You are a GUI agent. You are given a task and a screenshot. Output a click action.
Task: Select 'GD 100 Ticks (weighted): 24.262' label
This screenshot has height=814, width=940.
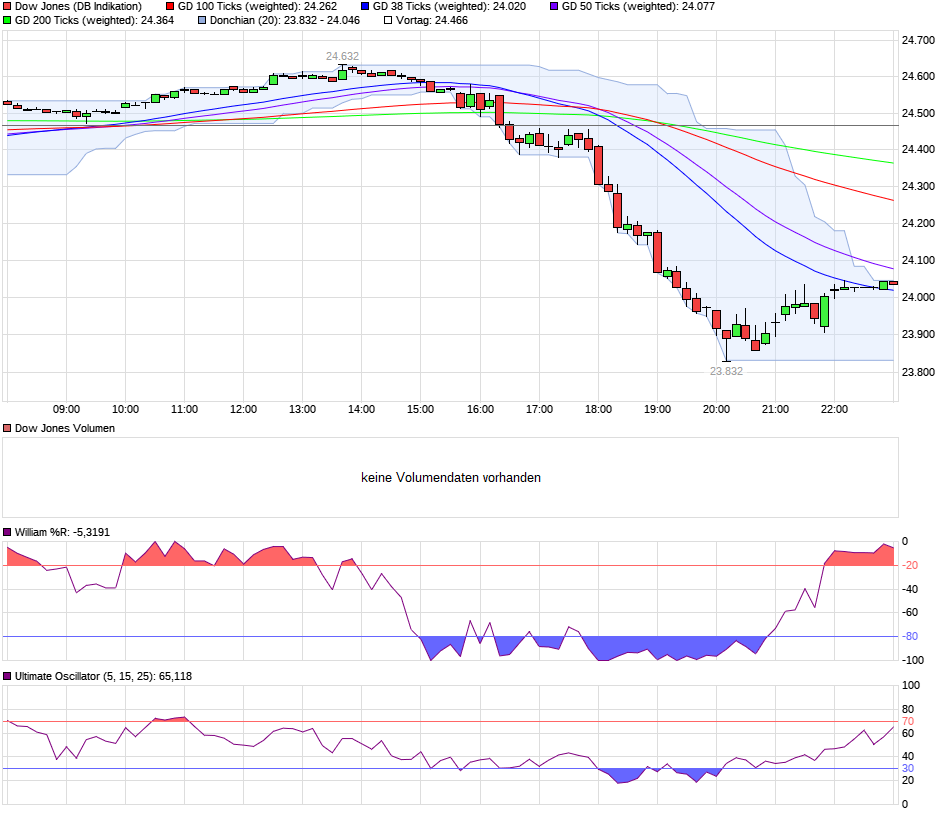click(257, 7)
